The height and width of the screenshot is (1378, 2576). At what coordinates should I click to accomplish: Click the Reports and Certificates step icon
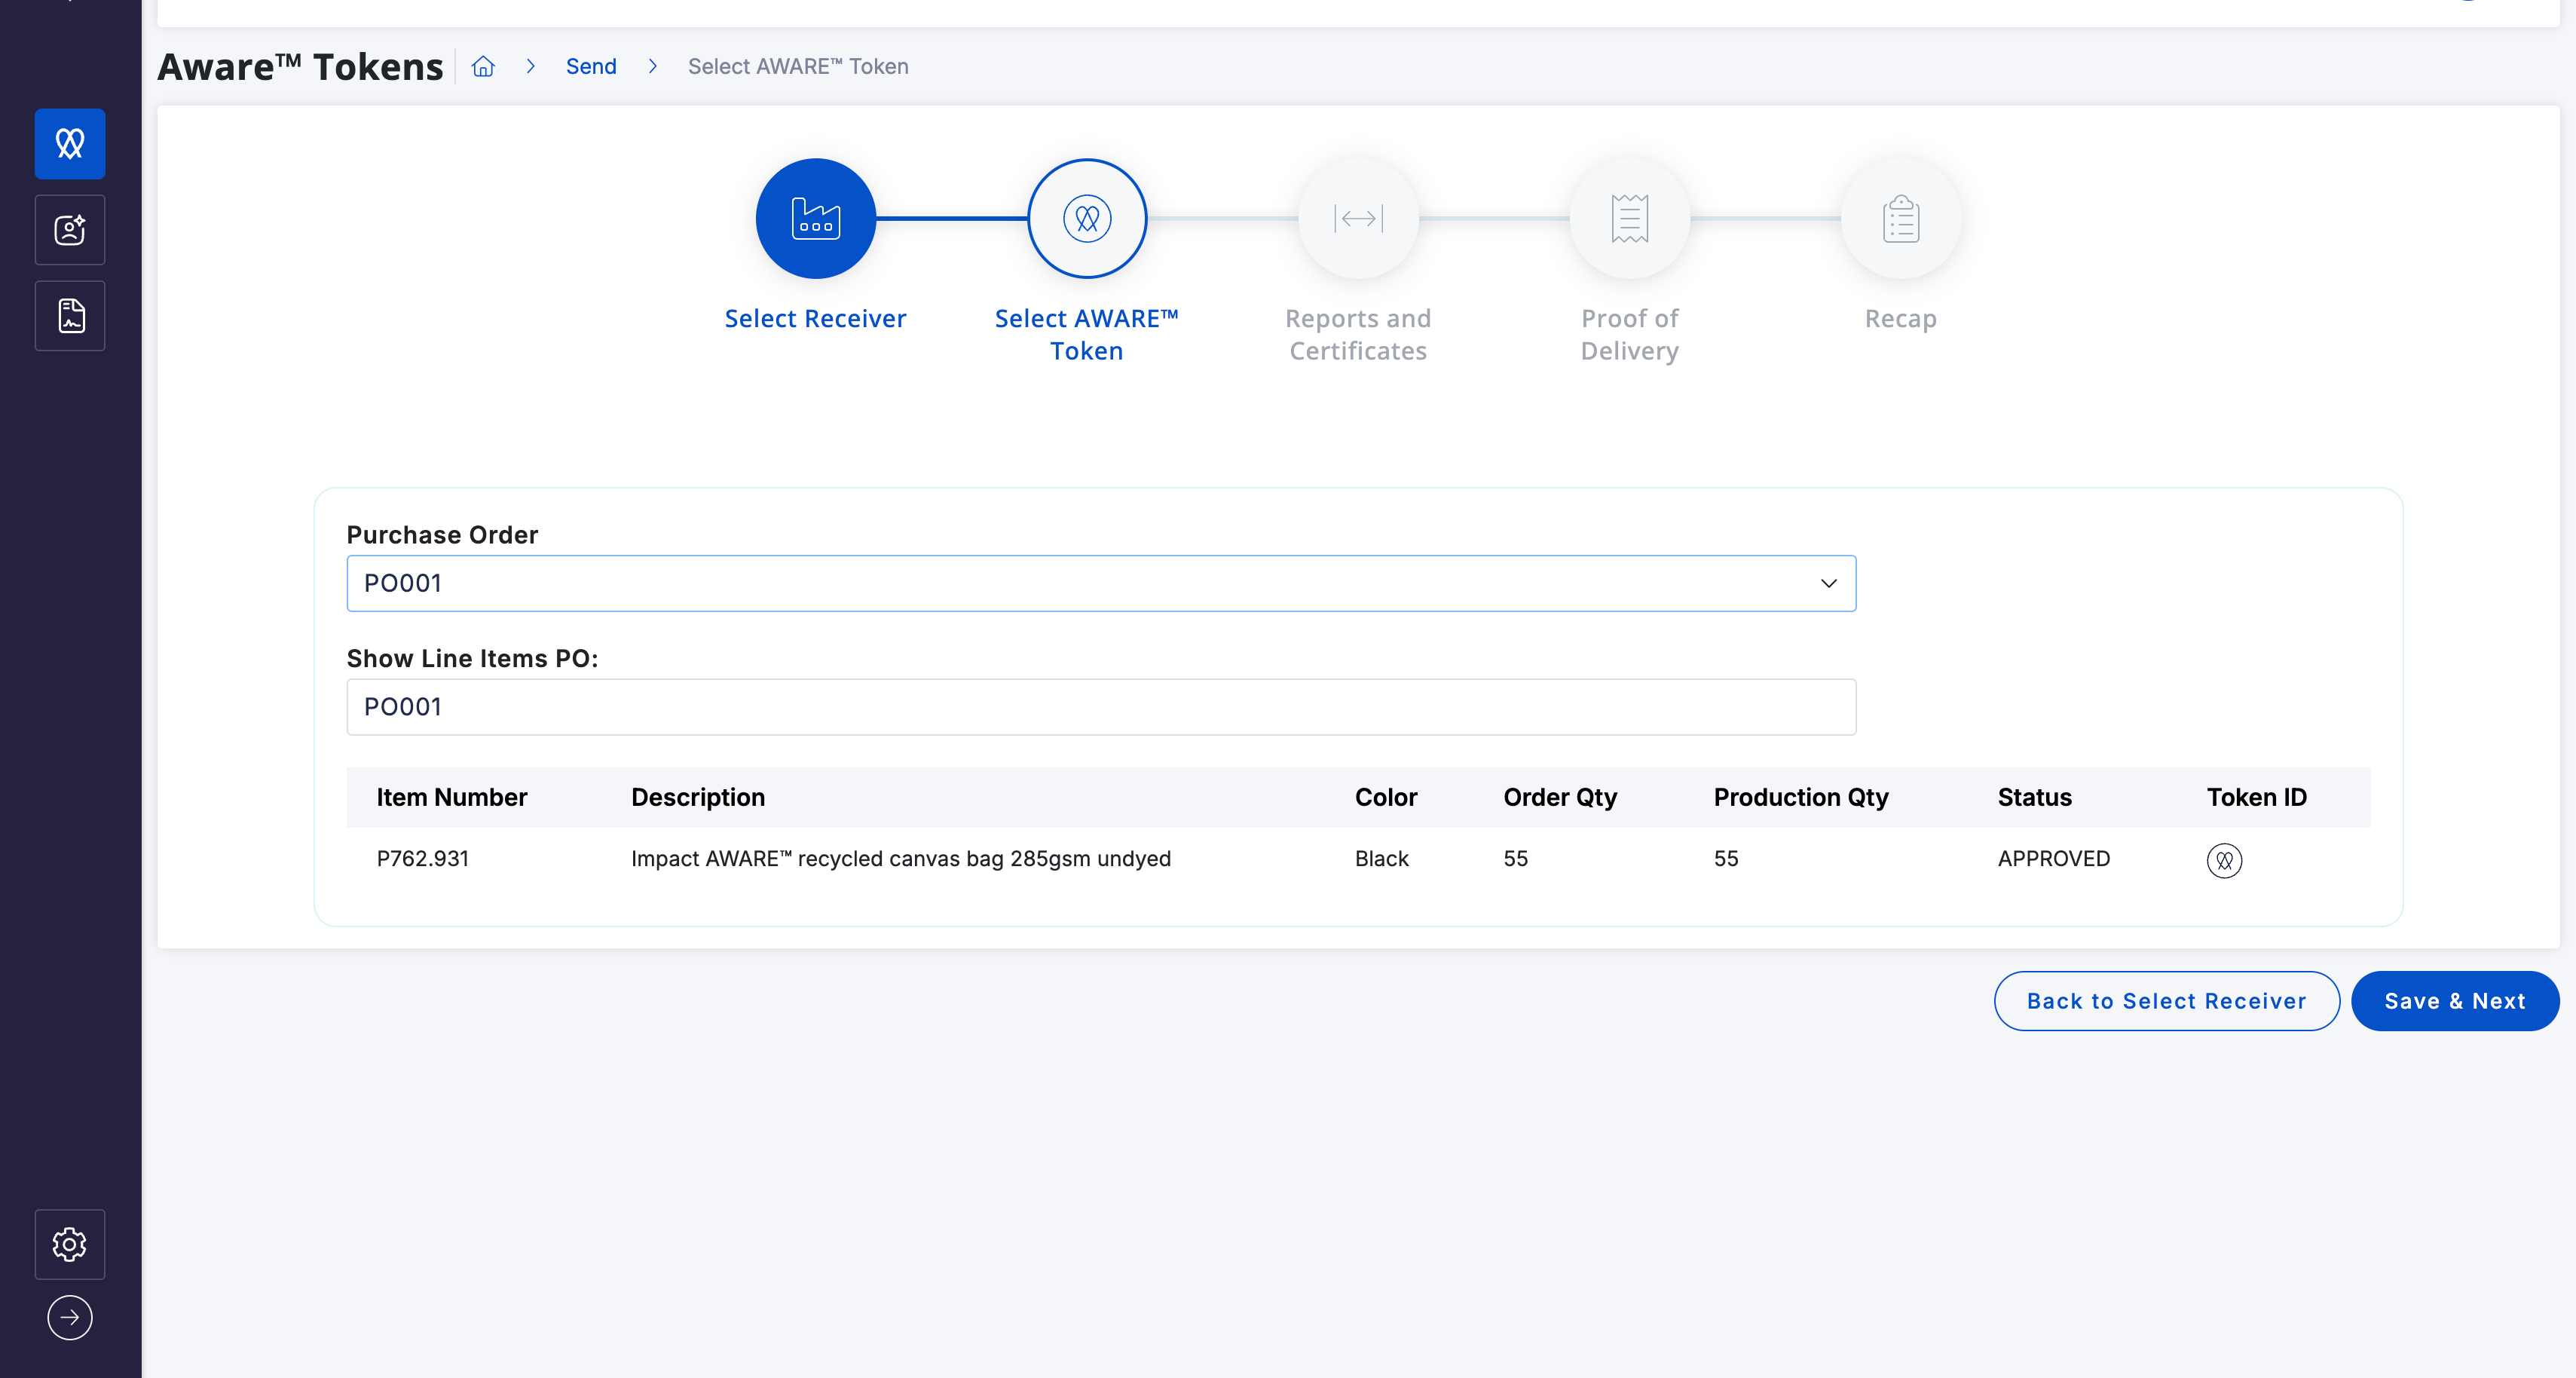tap(1358, 218)
